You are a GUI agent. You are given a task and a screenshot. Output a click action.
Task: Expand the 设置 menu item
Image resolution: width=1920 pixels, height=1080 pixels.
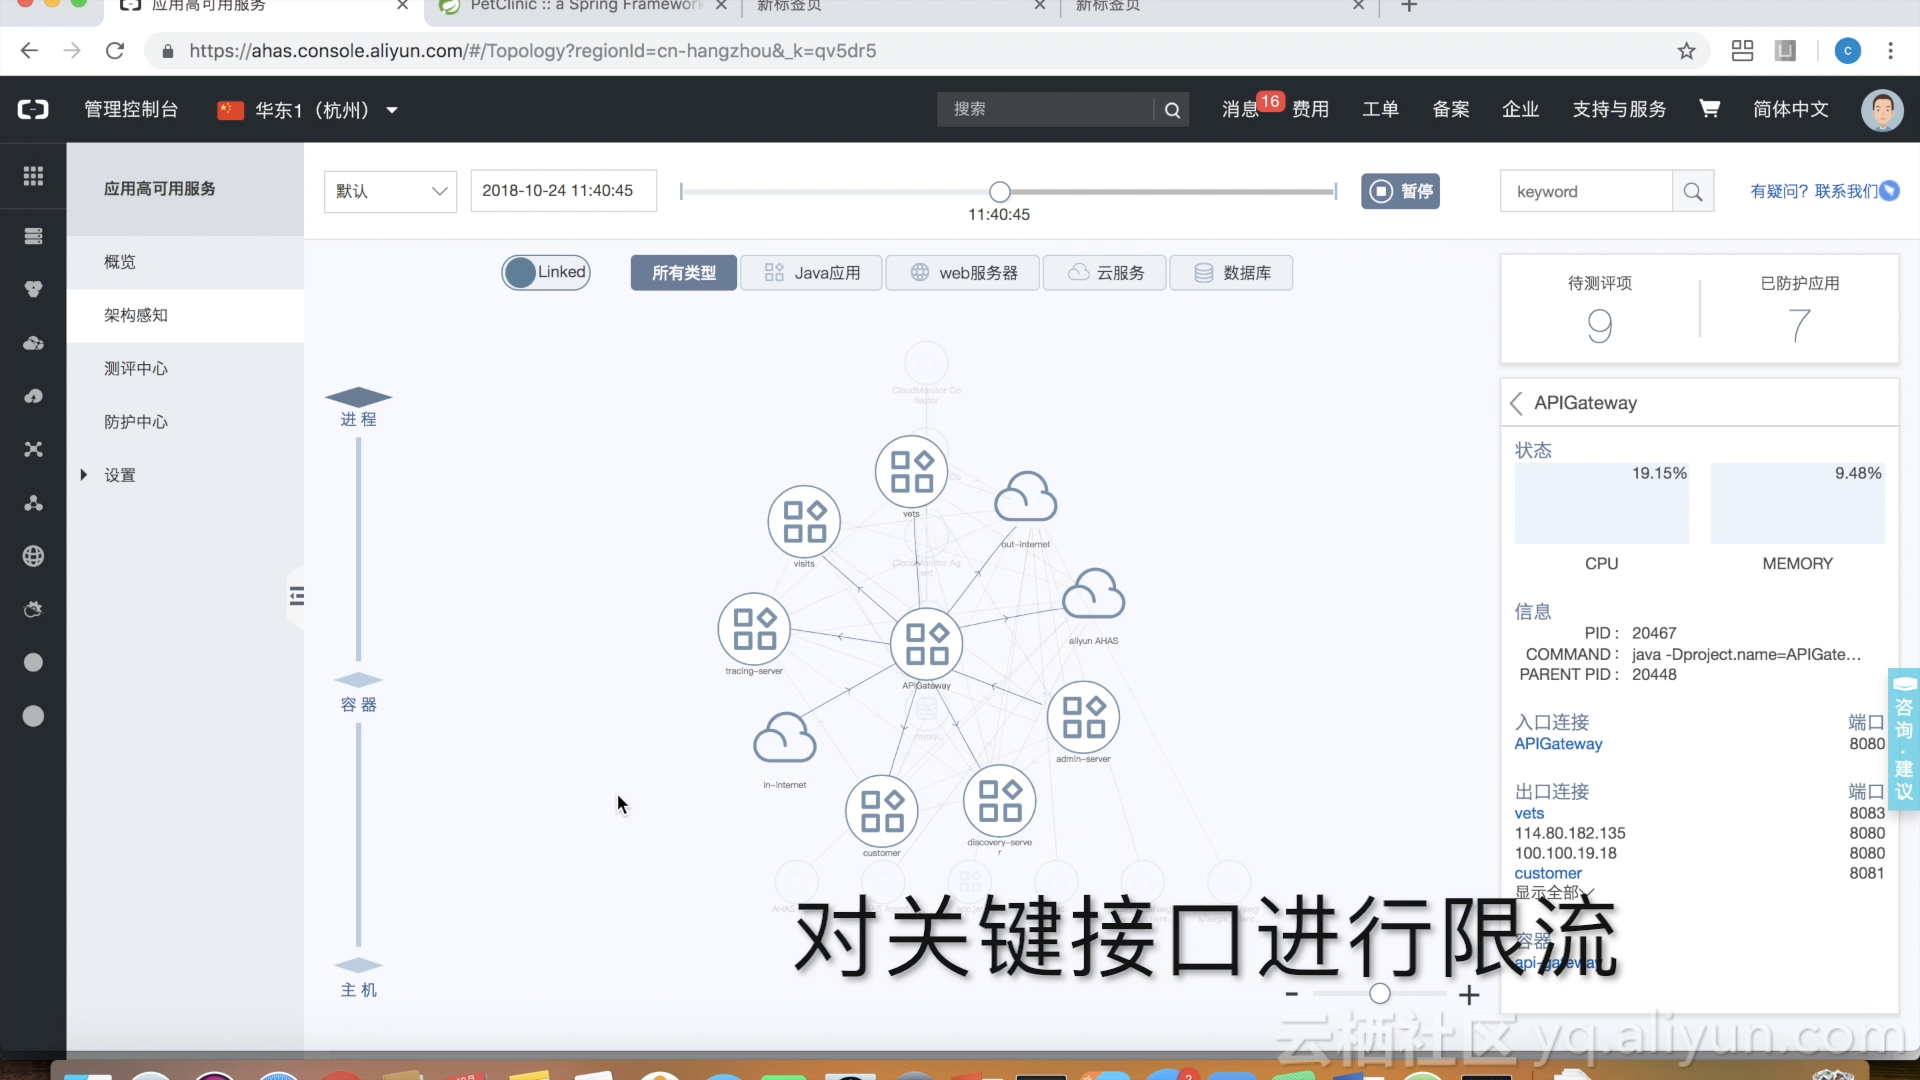[120, 475]
